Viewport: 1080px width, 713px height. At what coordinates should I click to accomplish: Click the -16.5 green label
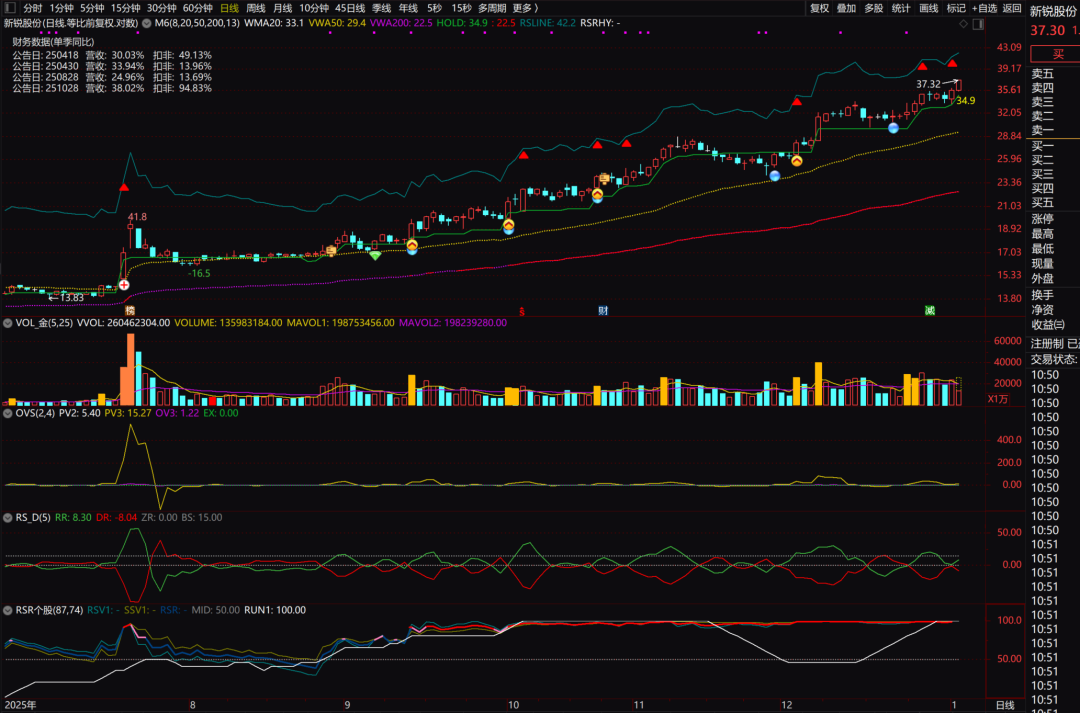click(199, 273)
